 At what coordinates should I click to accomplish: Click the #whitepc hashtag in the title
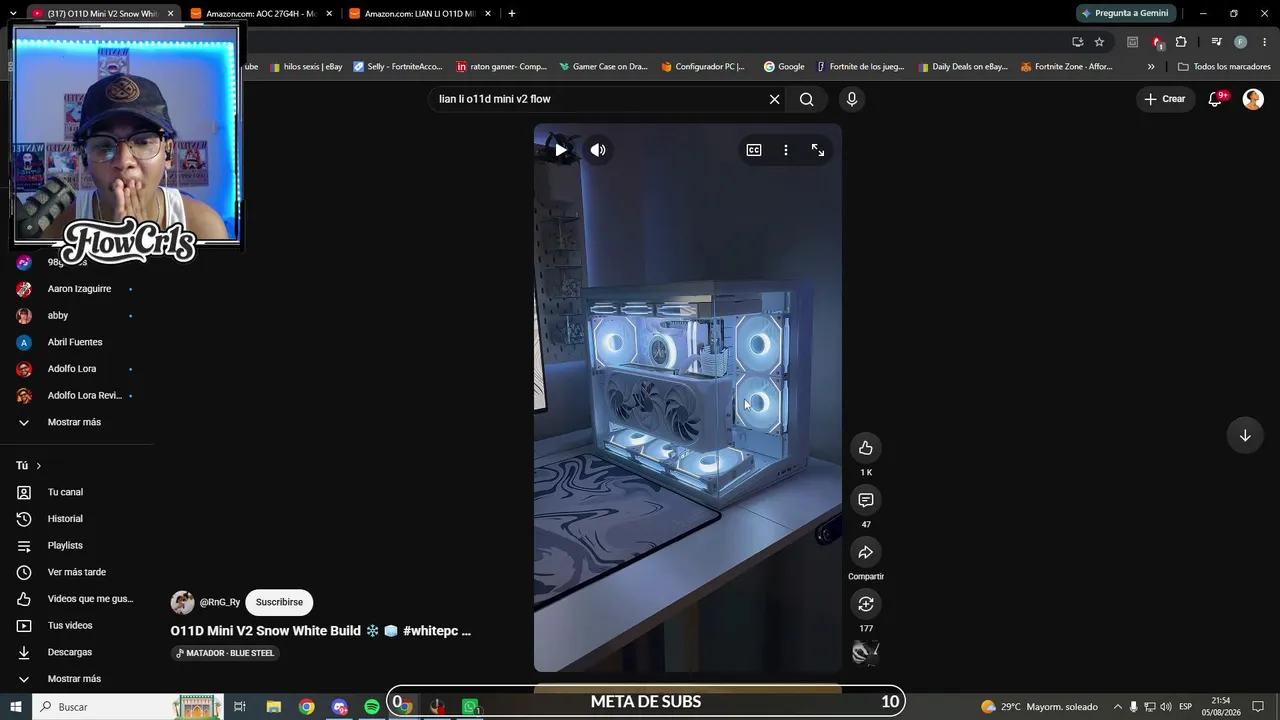point(430,631)
